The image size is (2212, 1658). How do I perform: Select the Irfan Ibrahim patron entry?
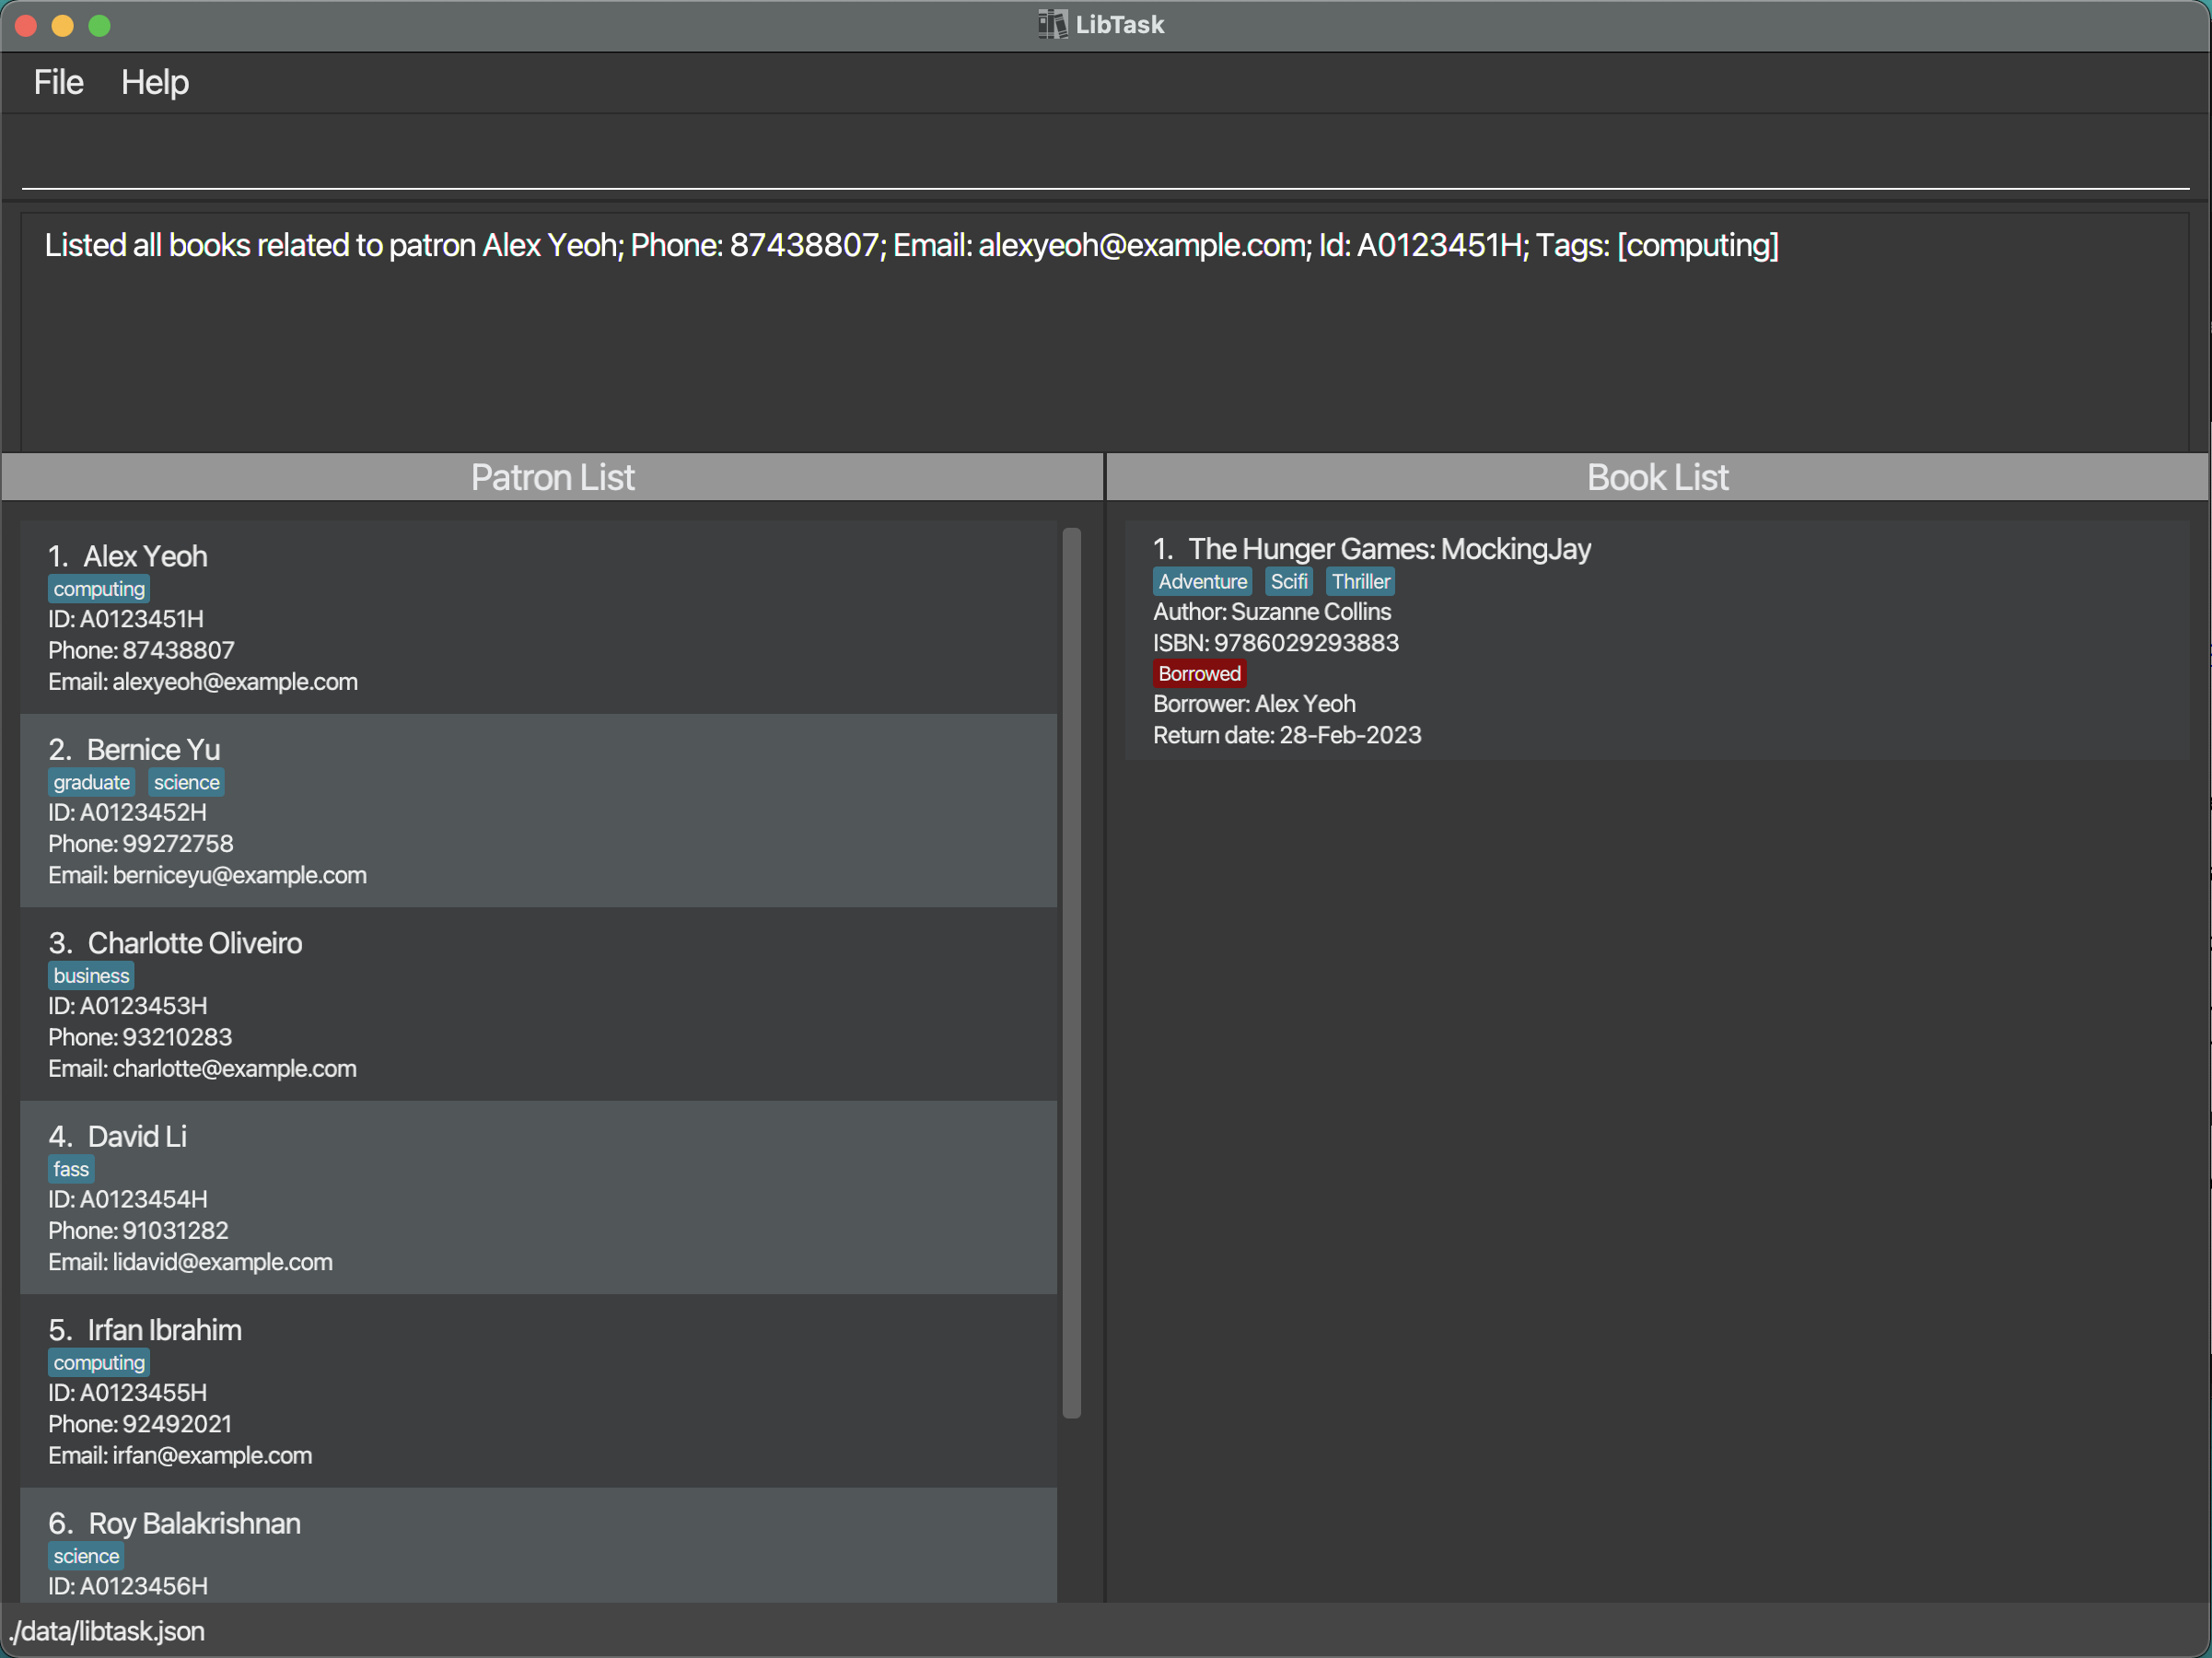point(538,1390)
